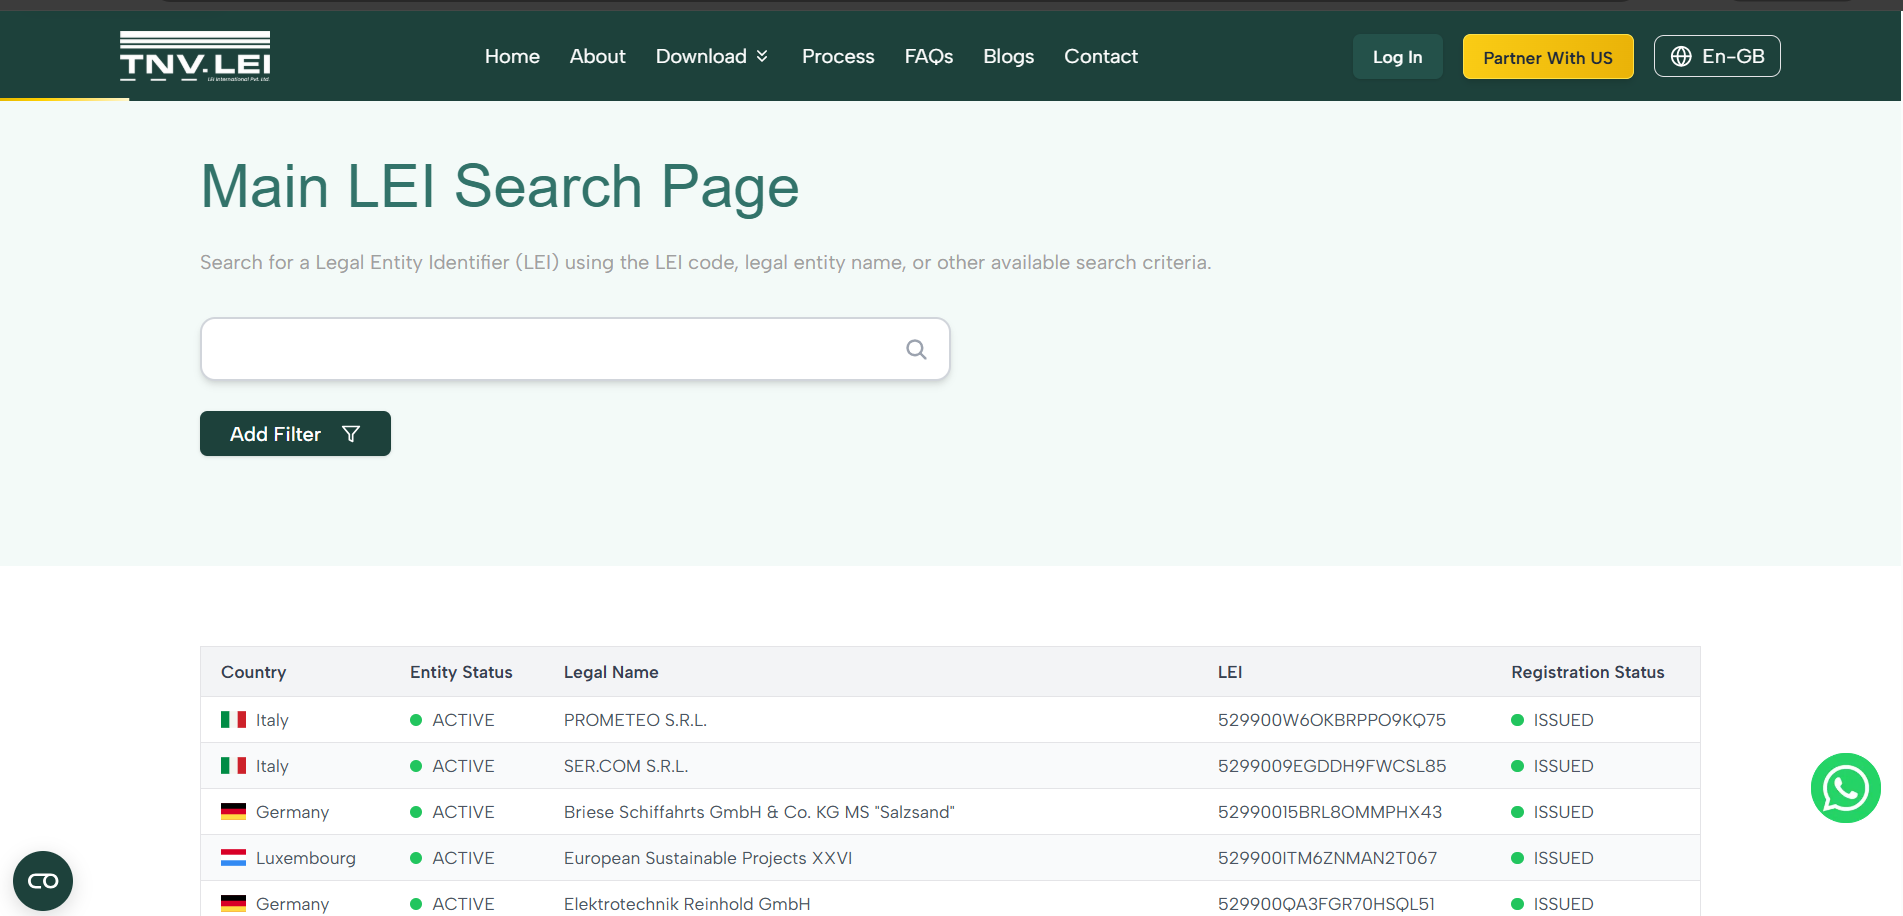This screenshot has height=916, width=1903.
Task: Click the search magnifier icon
Action: click(916, 349)
